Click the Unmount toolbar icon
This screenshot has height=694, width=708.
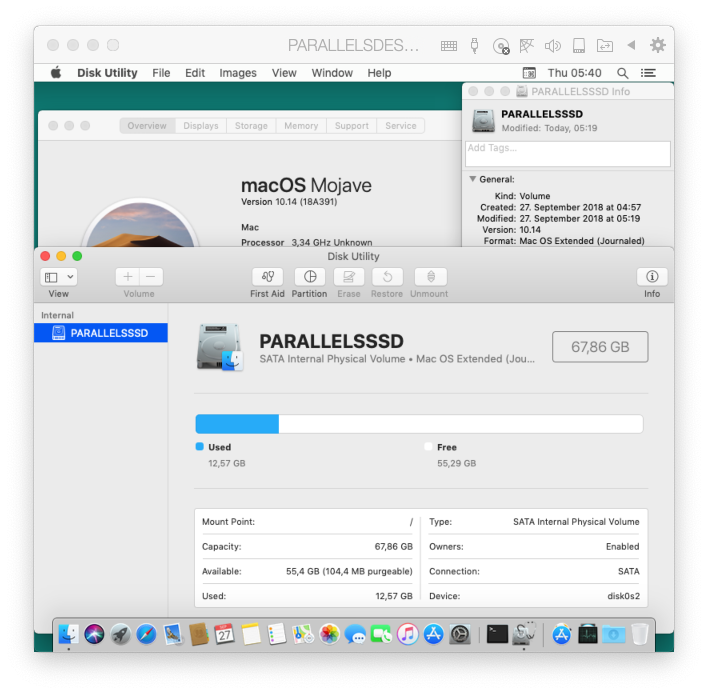(x=431, y=277)
